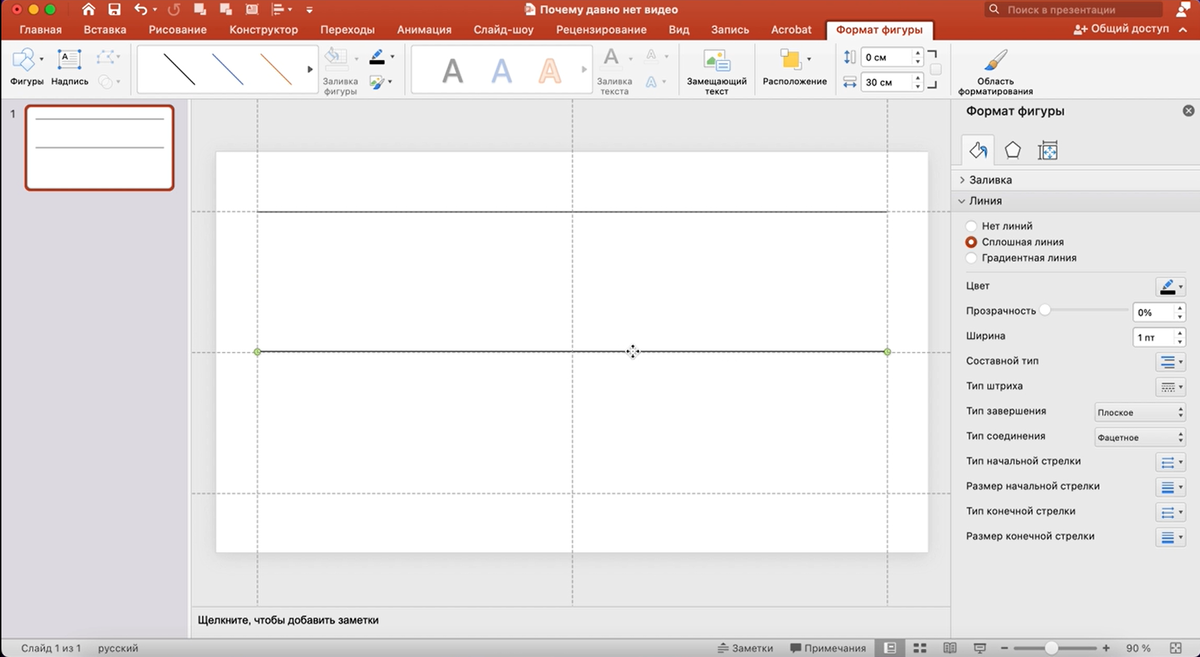The height and width of the screenshot is (657, 1200).
Task: Toggle Заметки notes in status bar
Action: click(x=746, y=648)
